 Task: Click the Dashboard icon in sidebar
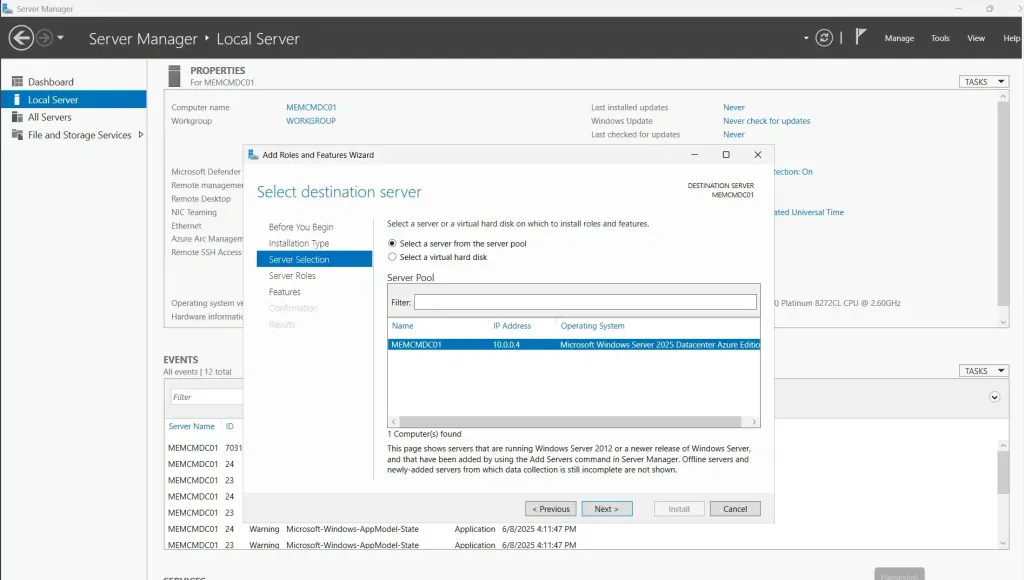point(17,82)
